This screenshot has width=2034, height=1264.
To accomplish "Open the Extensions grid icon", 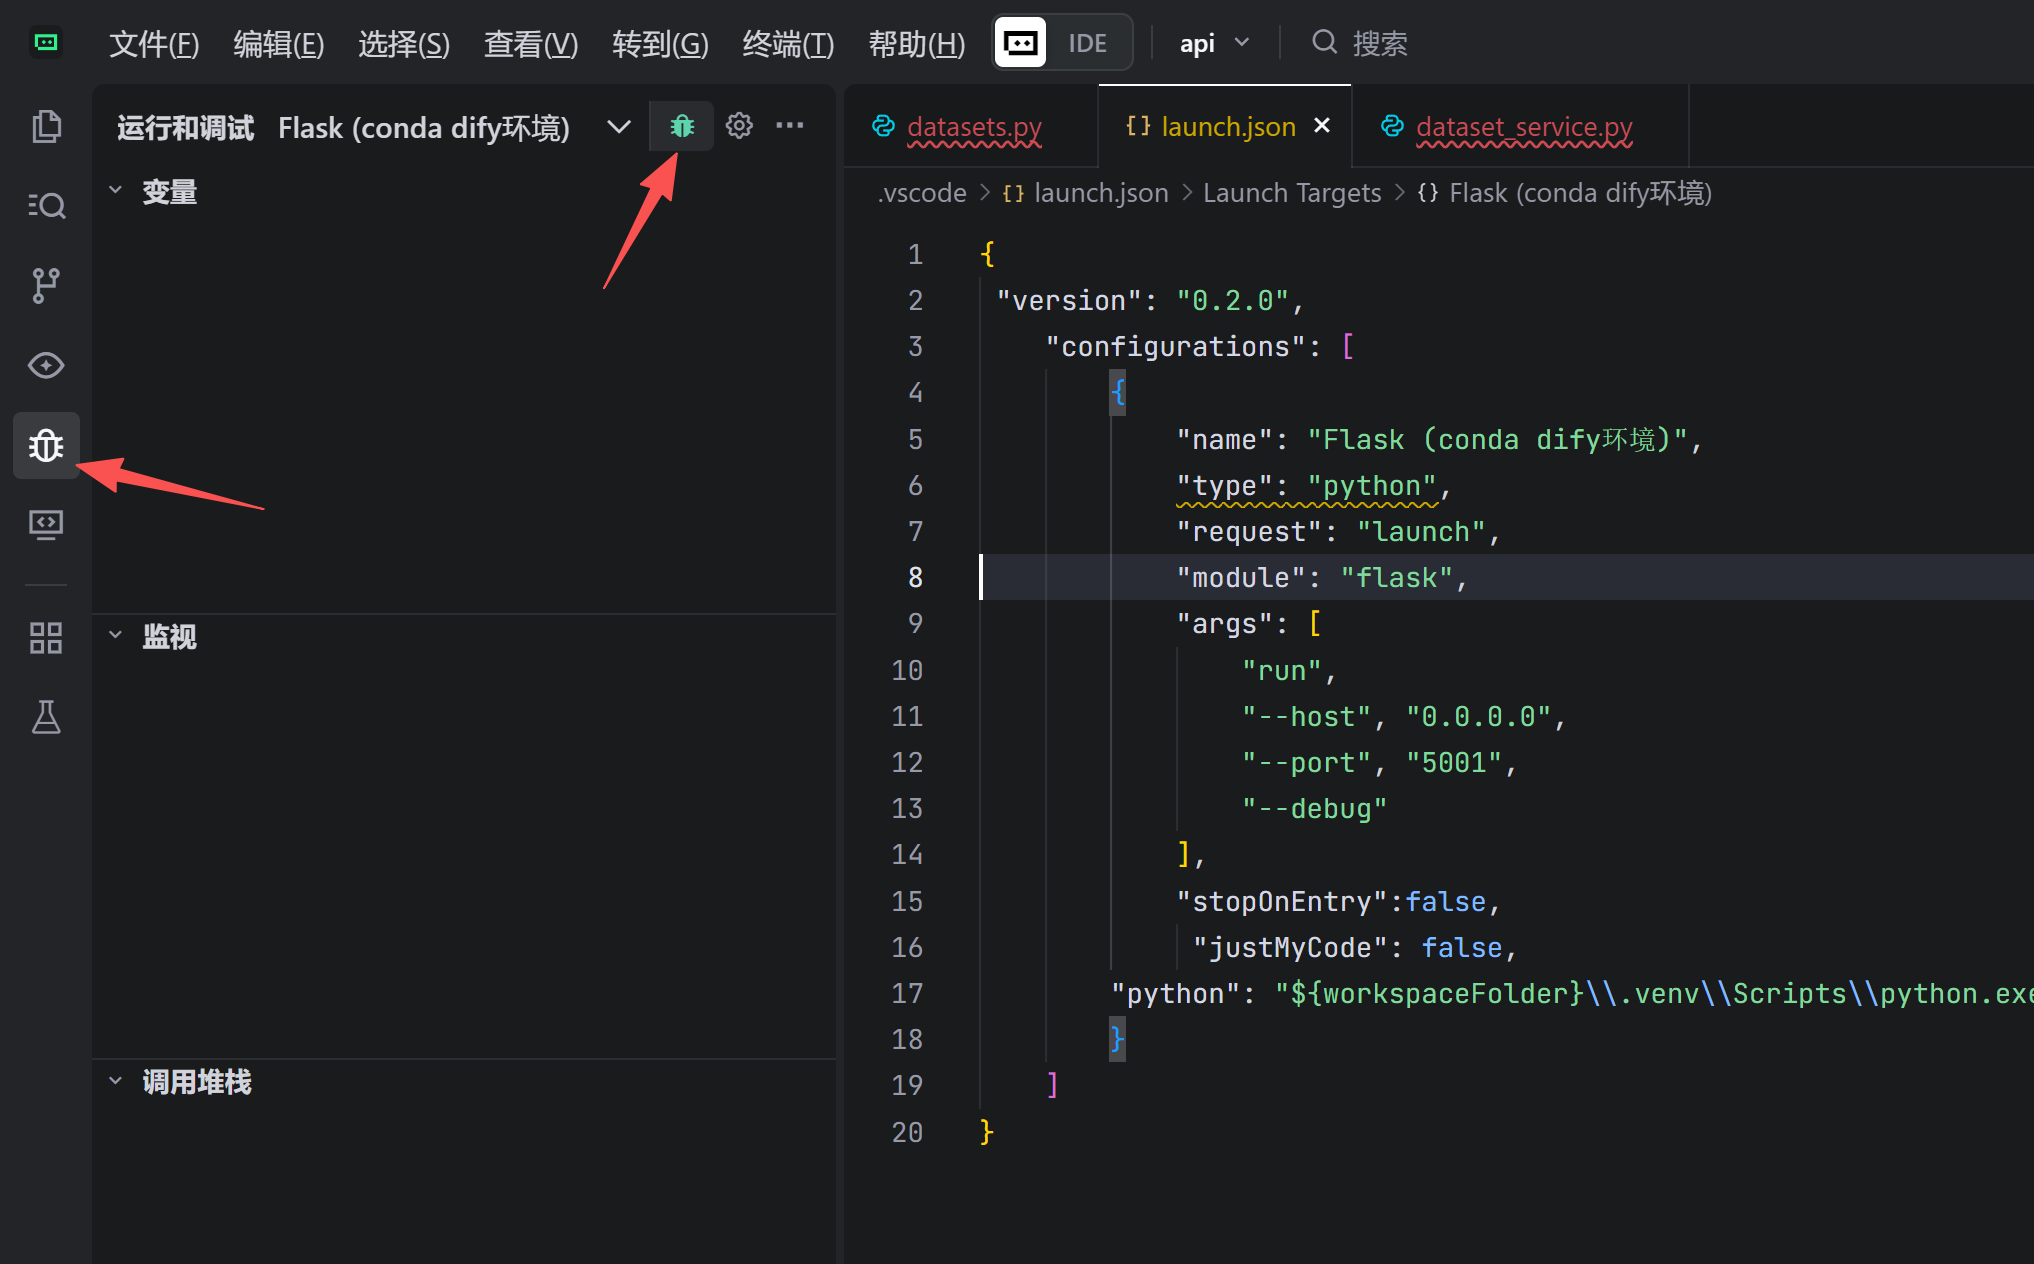I will pyautogui.click(x=46, y=638).
